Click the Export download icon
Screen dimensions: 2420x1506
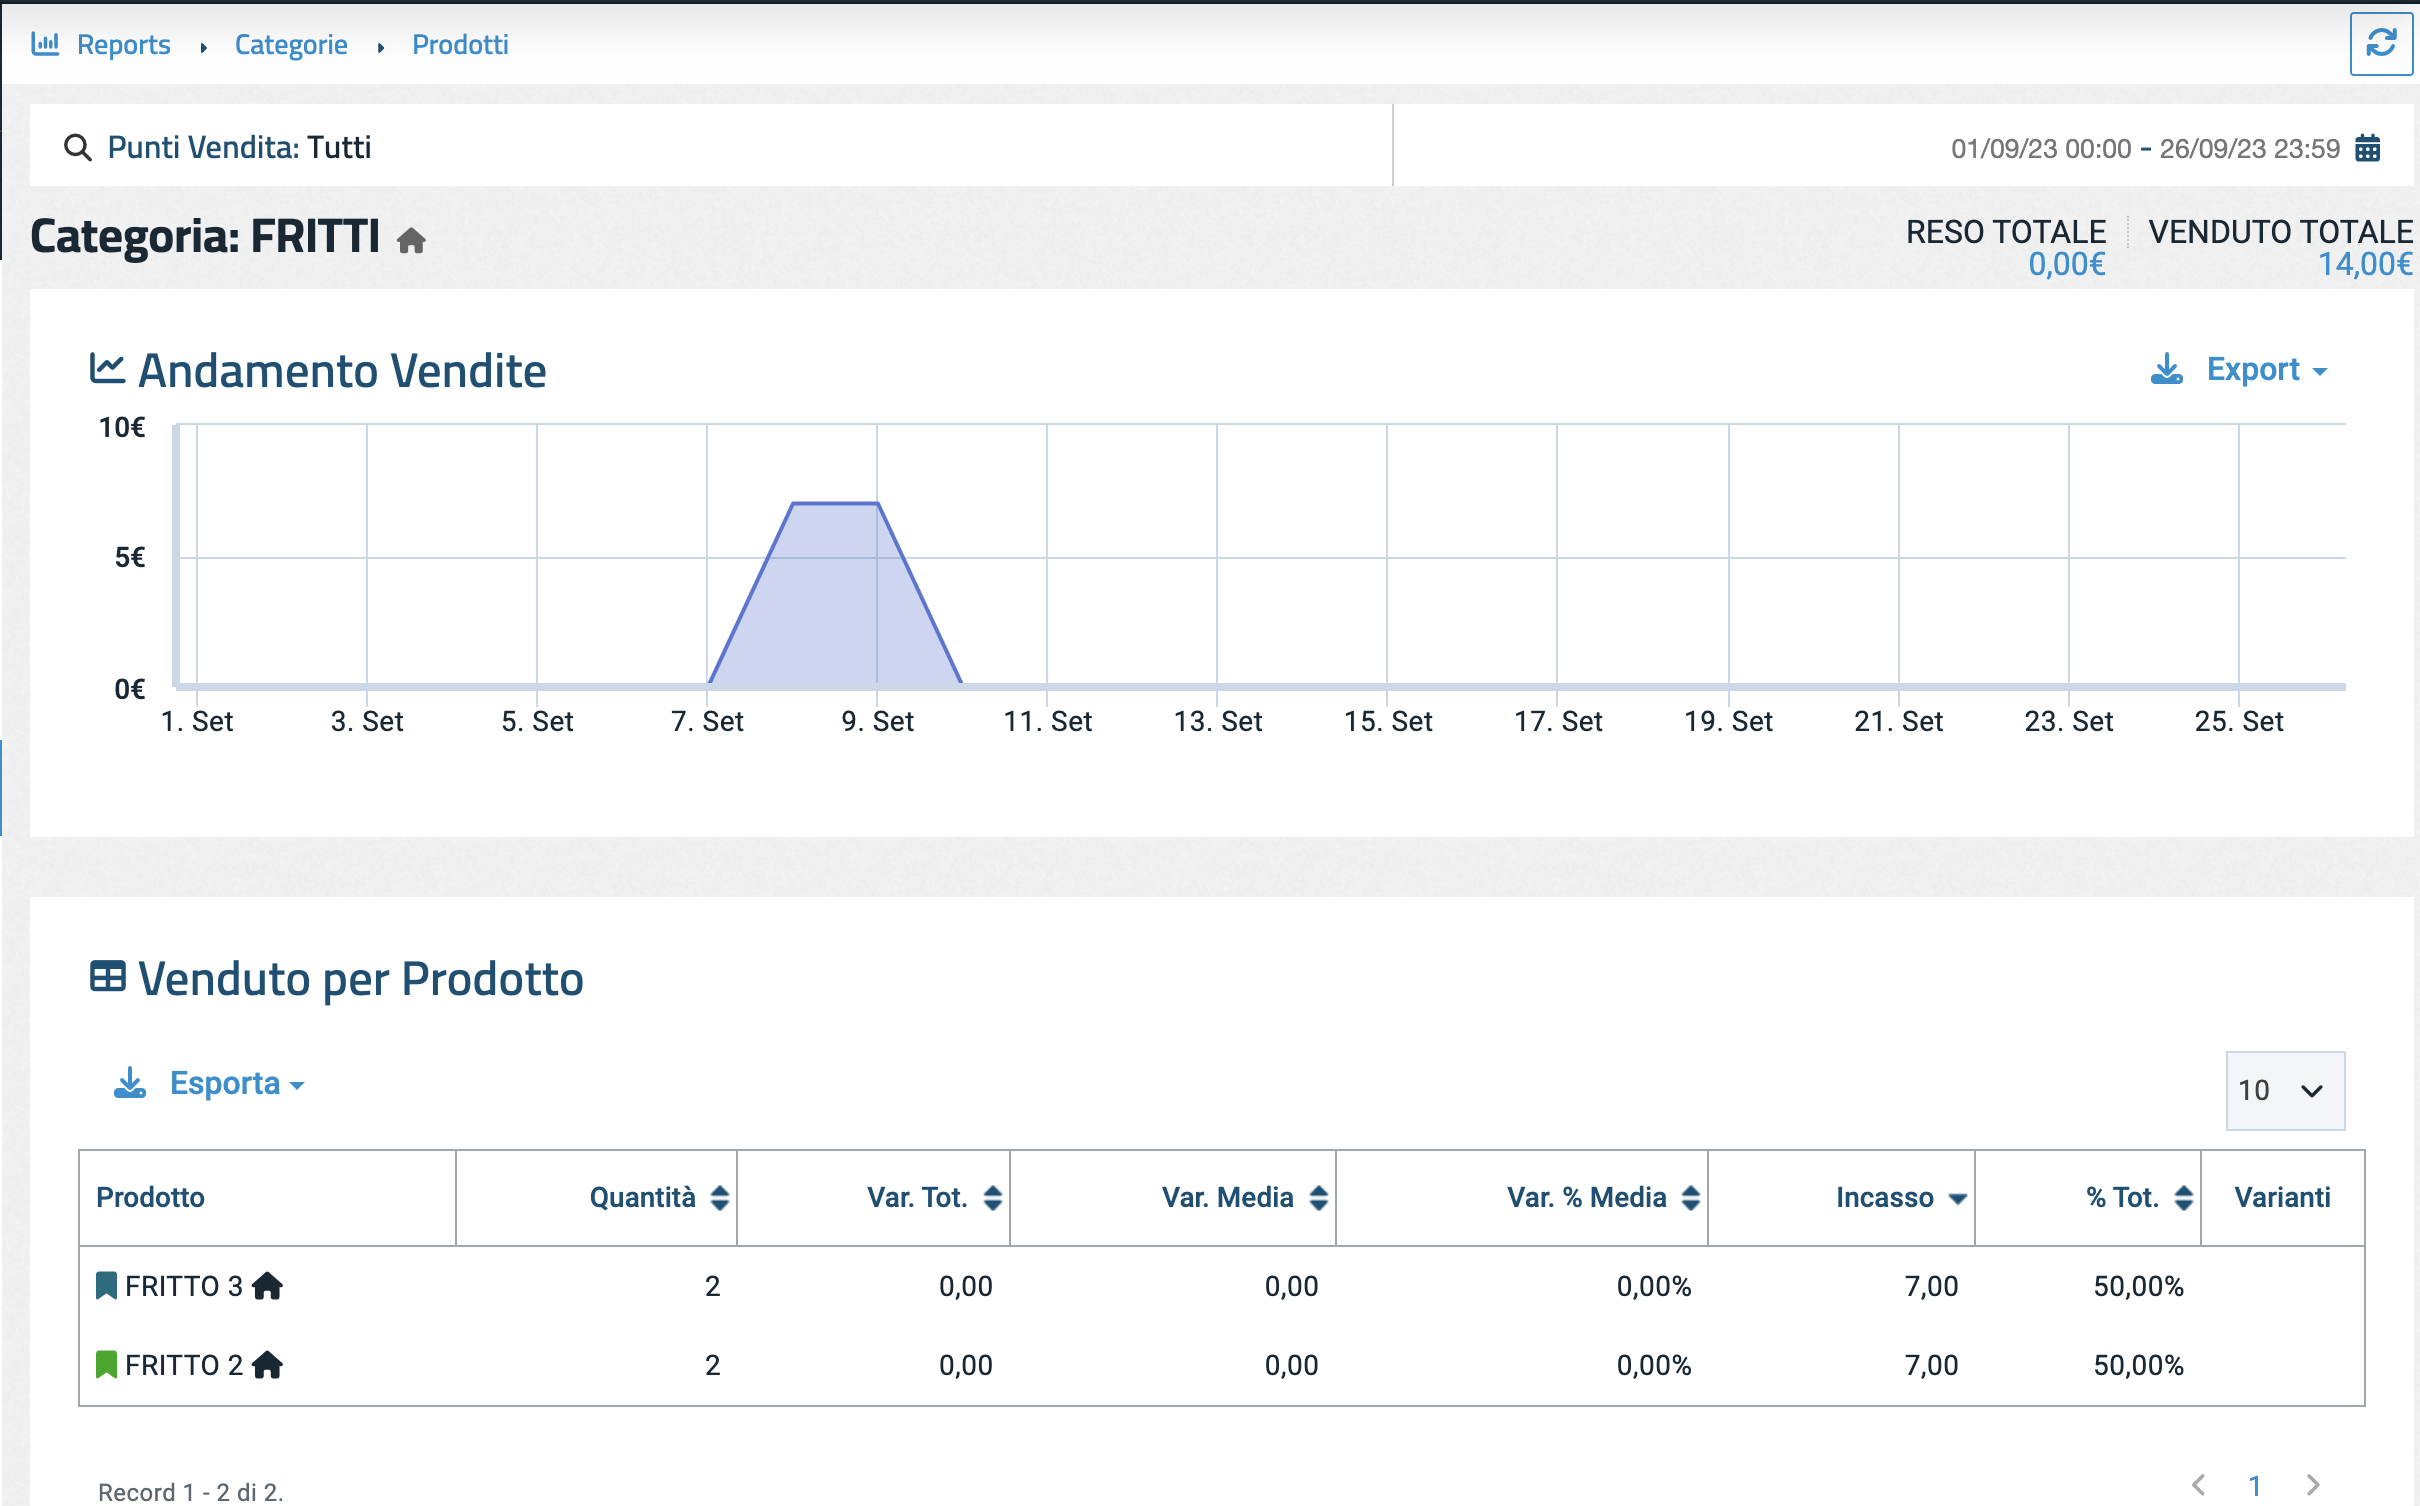point(2167,369)
